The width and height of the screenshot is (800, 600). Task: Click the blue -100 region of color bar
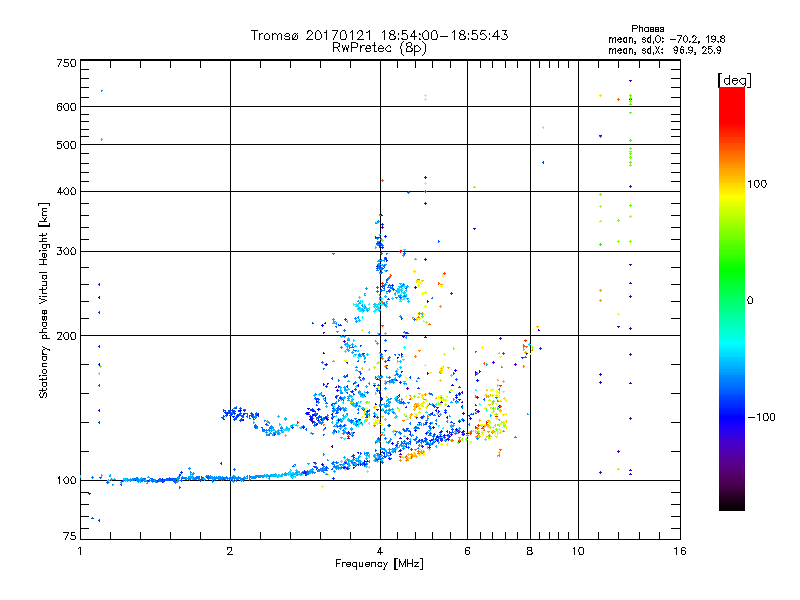tap(732, 416)
